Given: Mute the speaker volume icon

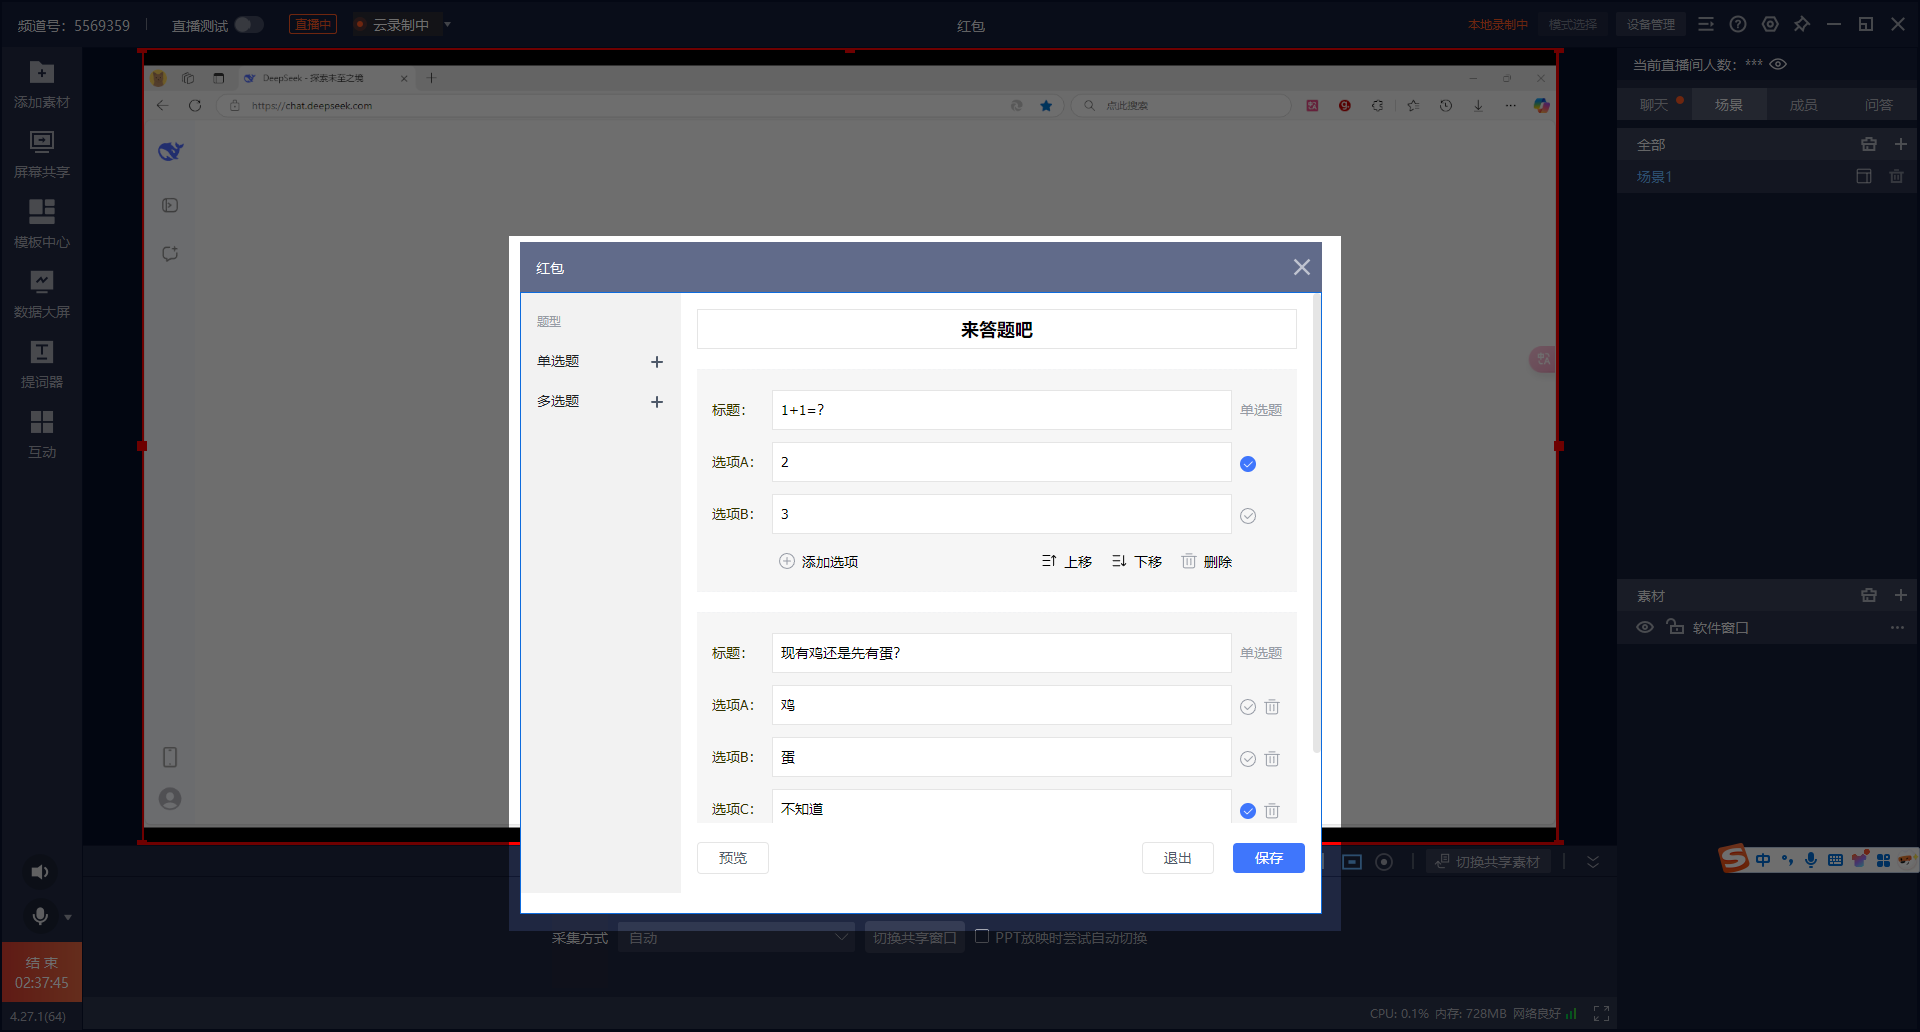Looking at the screenshot, I should [x=39, y=872].
